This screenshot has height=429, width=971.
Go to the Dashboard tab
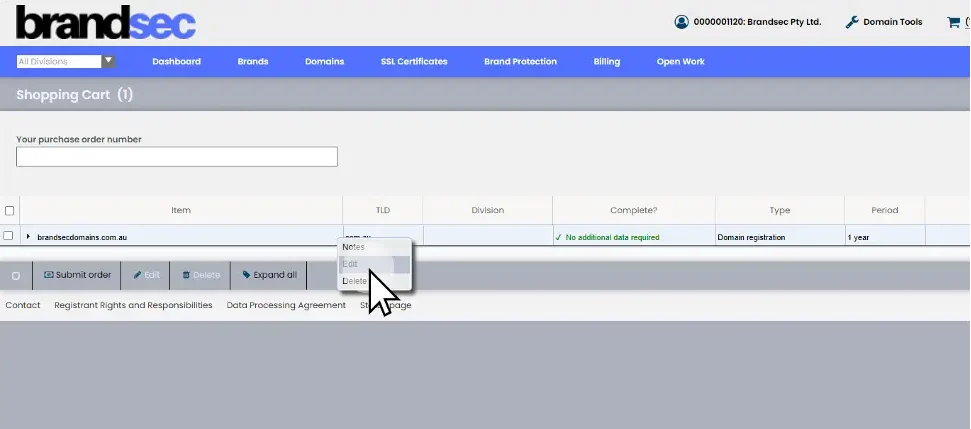point(176,61)
